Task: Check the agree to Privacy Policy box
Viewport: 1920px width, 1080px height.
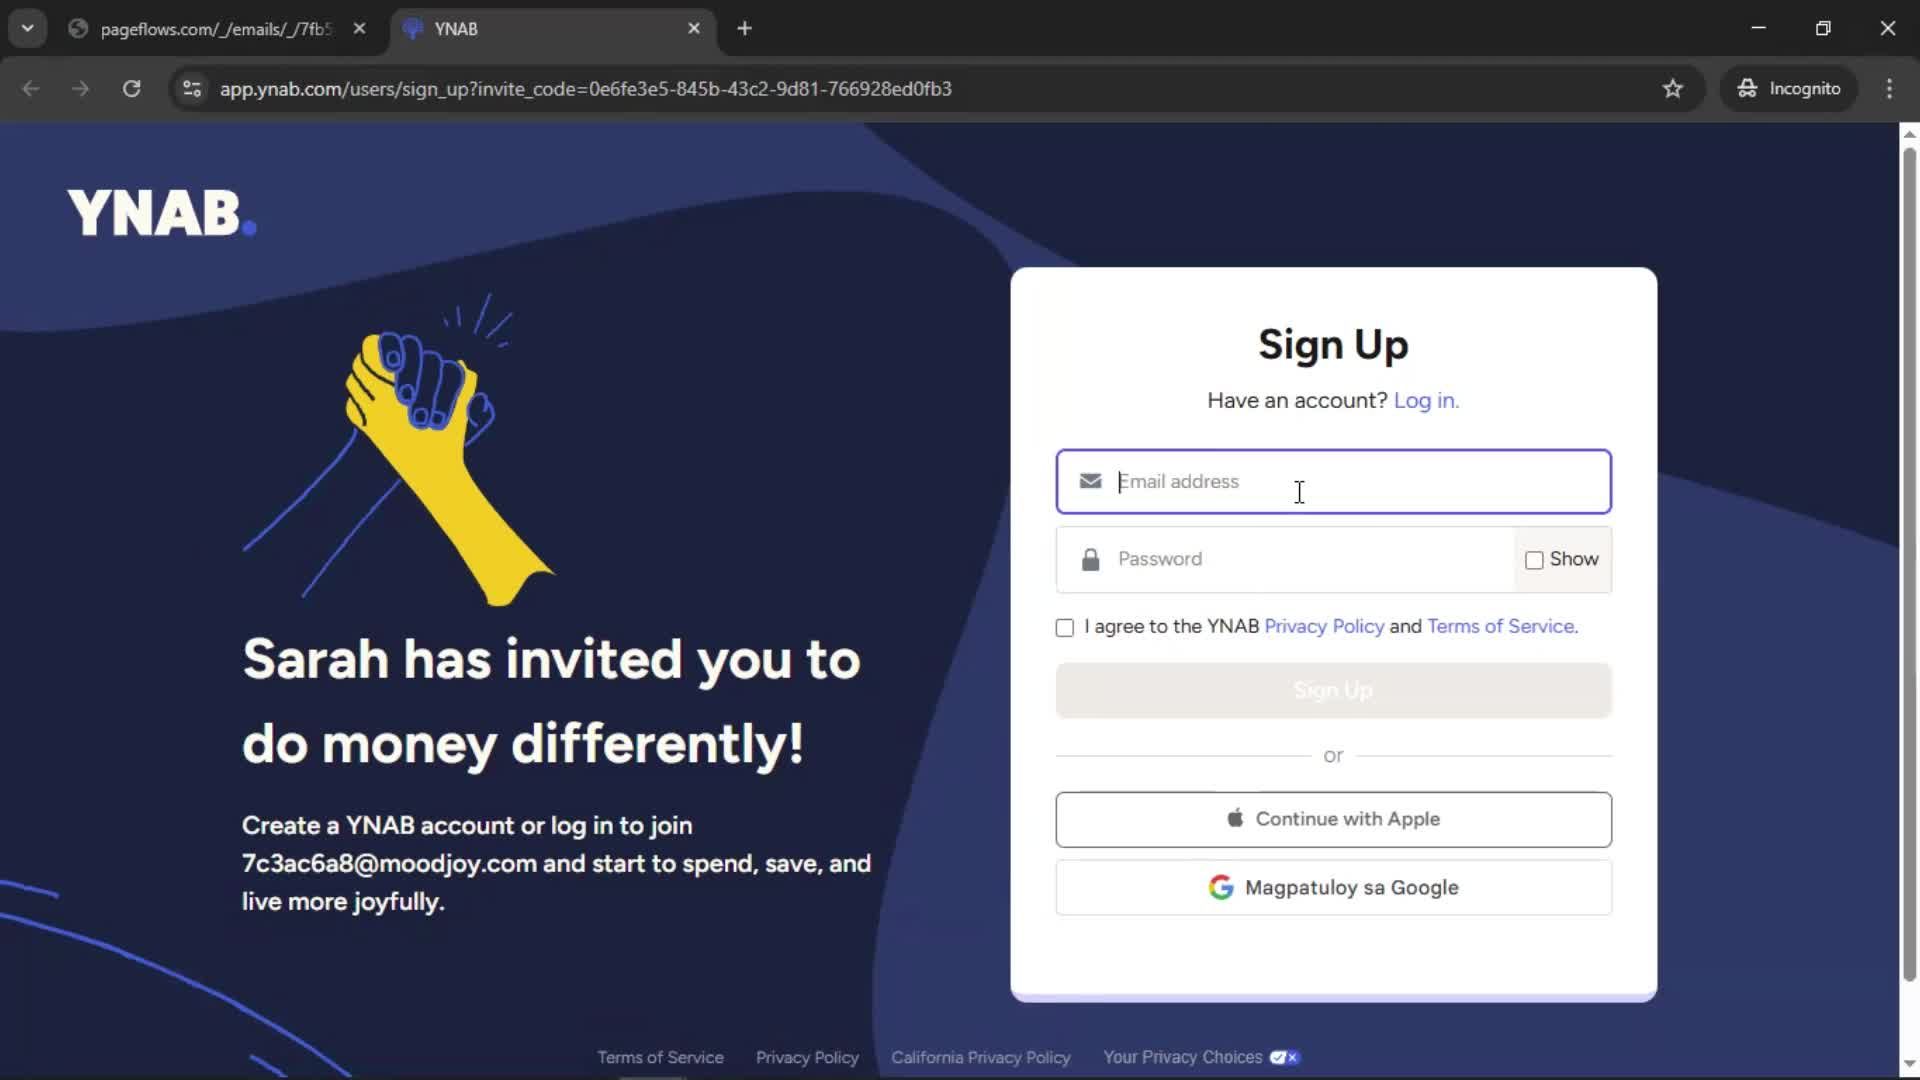Action: 1065,627
